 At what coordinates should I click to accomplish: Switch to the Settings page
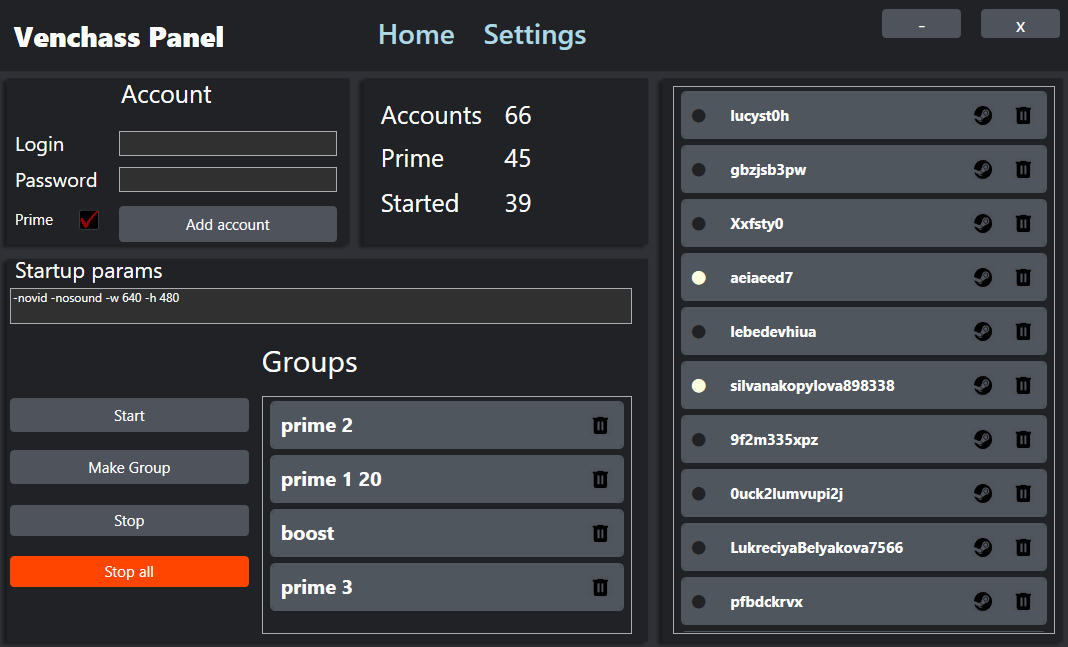click(x=534, y=34)
